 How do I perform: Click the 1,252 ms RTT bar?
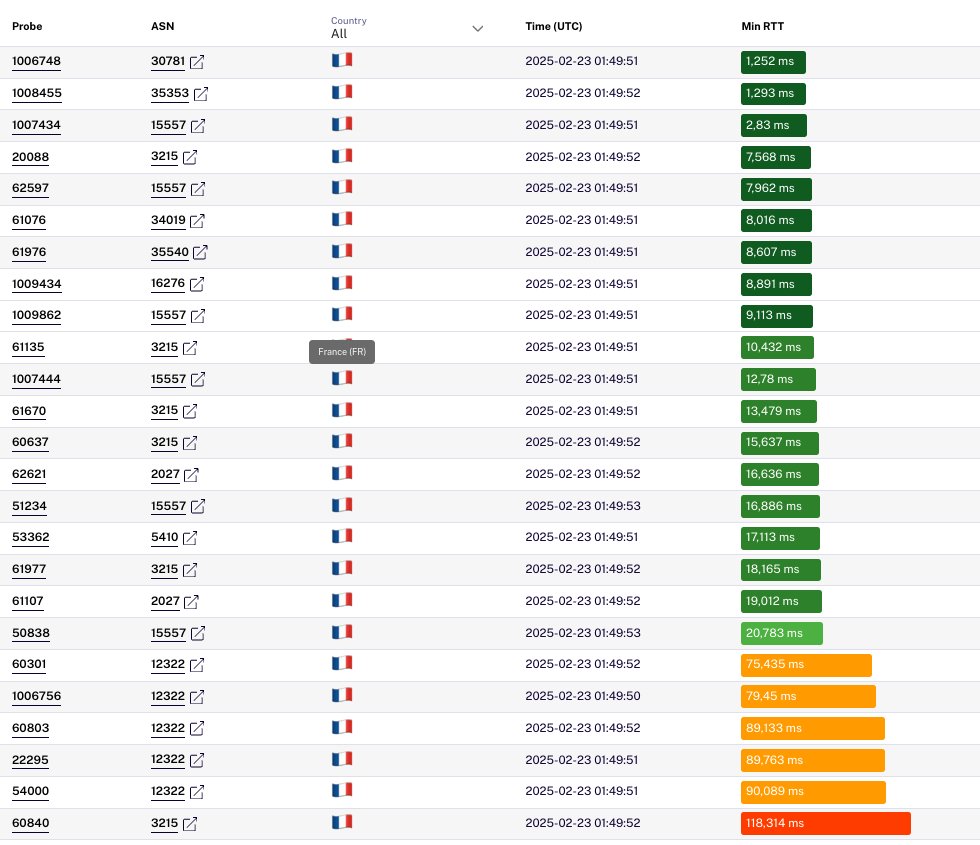[x=773, y=62]
